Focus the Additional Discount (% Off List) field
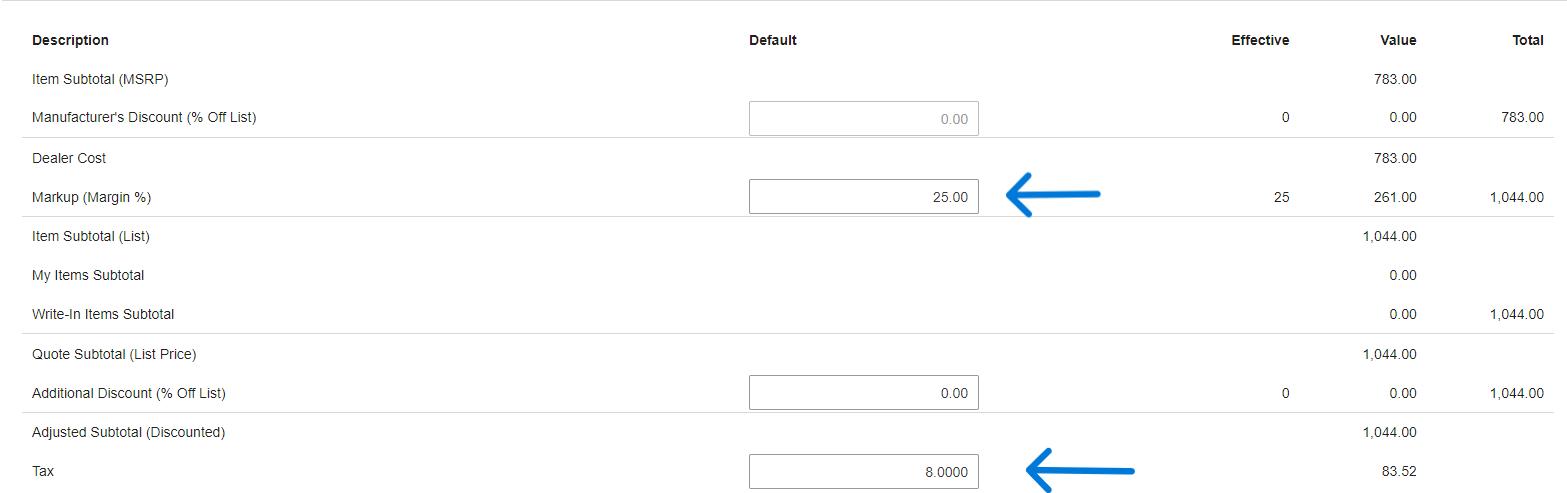Image resolution: width=1567 pixels, height=493 pixels. tap(864, 393)
